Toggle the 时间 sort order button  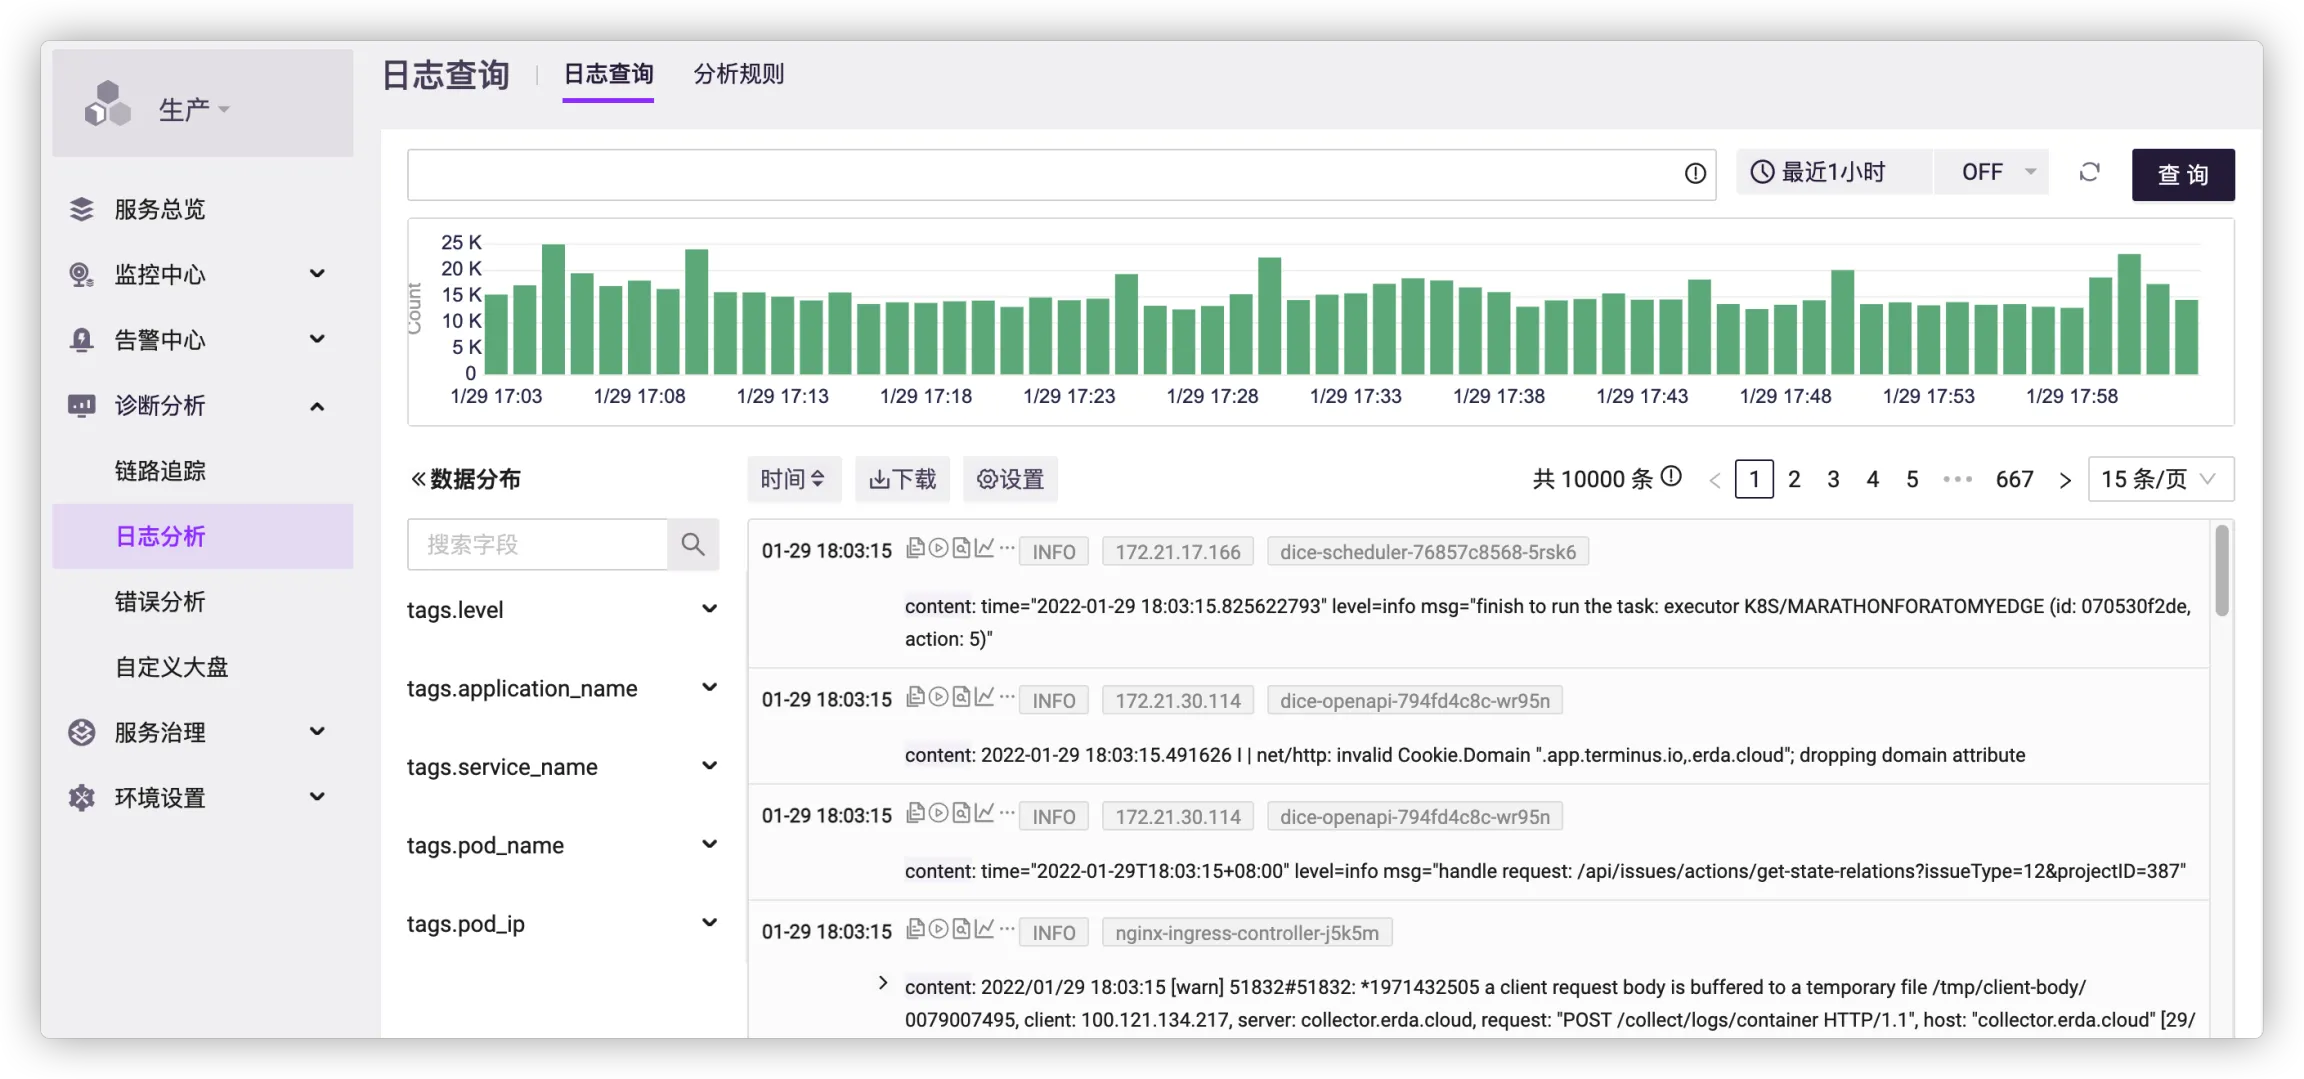(793, 479)
